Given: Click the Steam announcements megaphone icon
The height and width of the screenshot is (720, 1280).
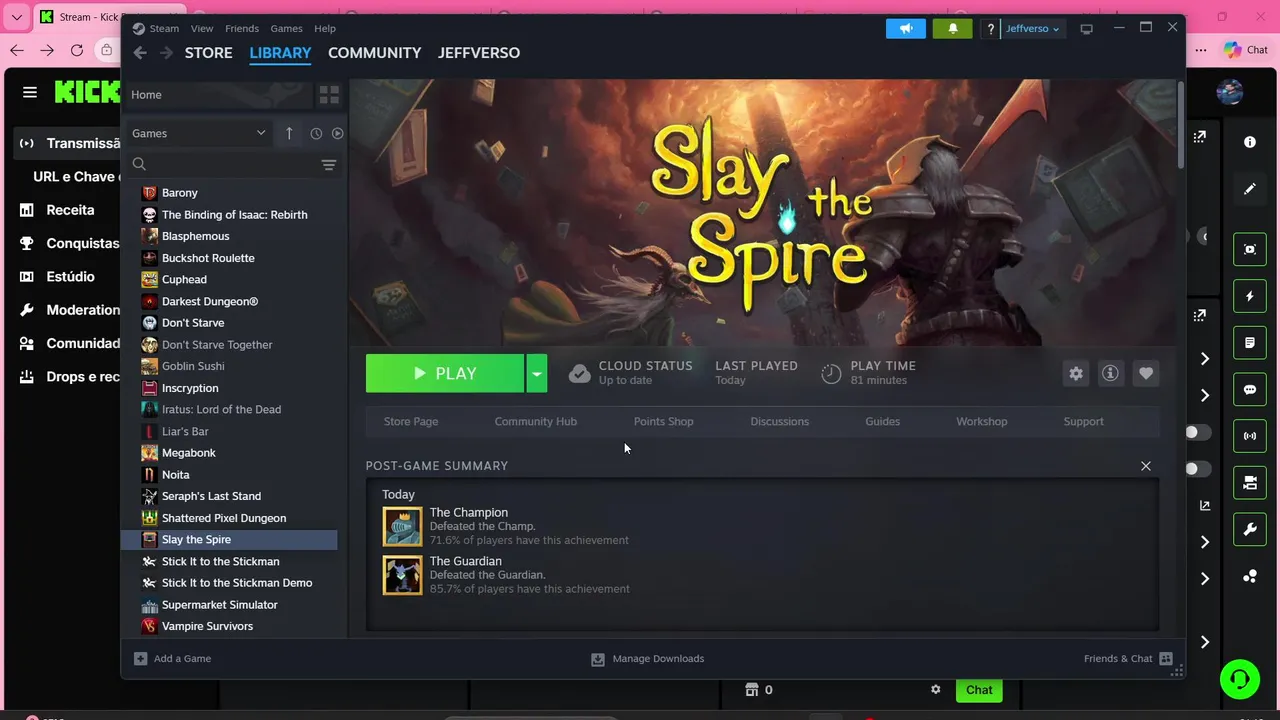Looking at the screenshot, I should (x=906, y=28).
